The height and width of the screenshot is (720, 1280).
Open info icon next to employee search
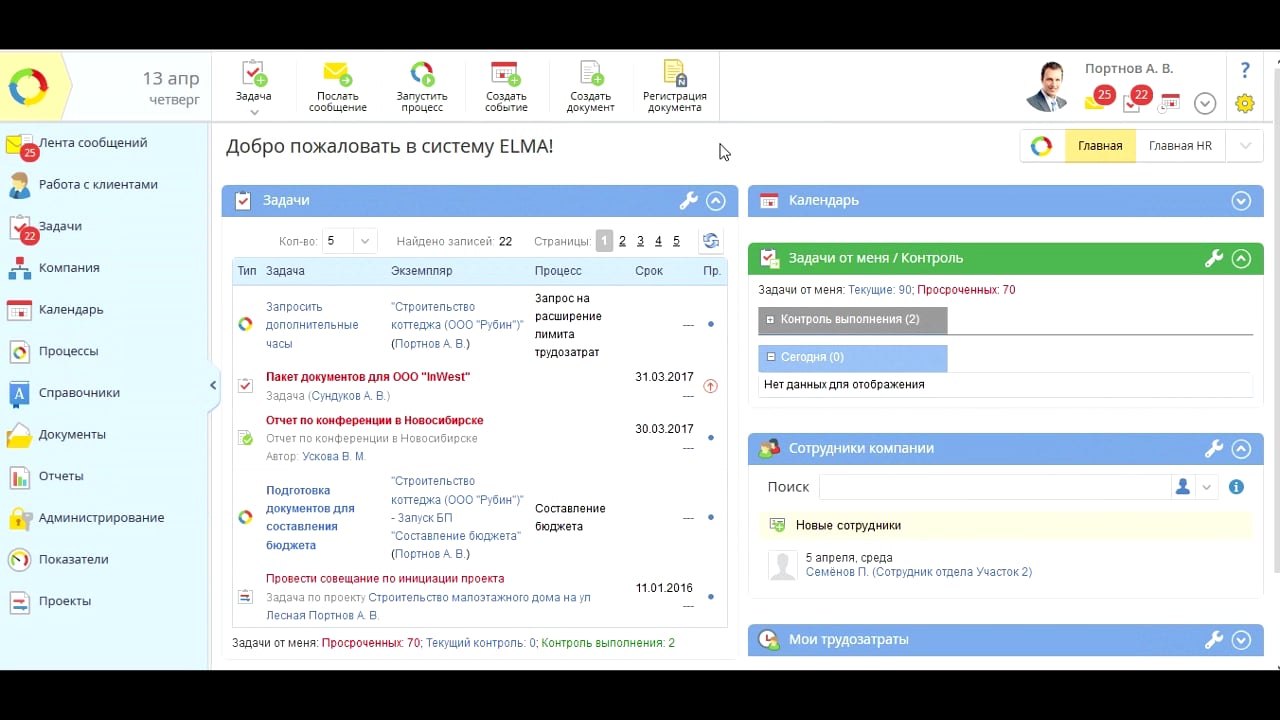point(1236,487)
